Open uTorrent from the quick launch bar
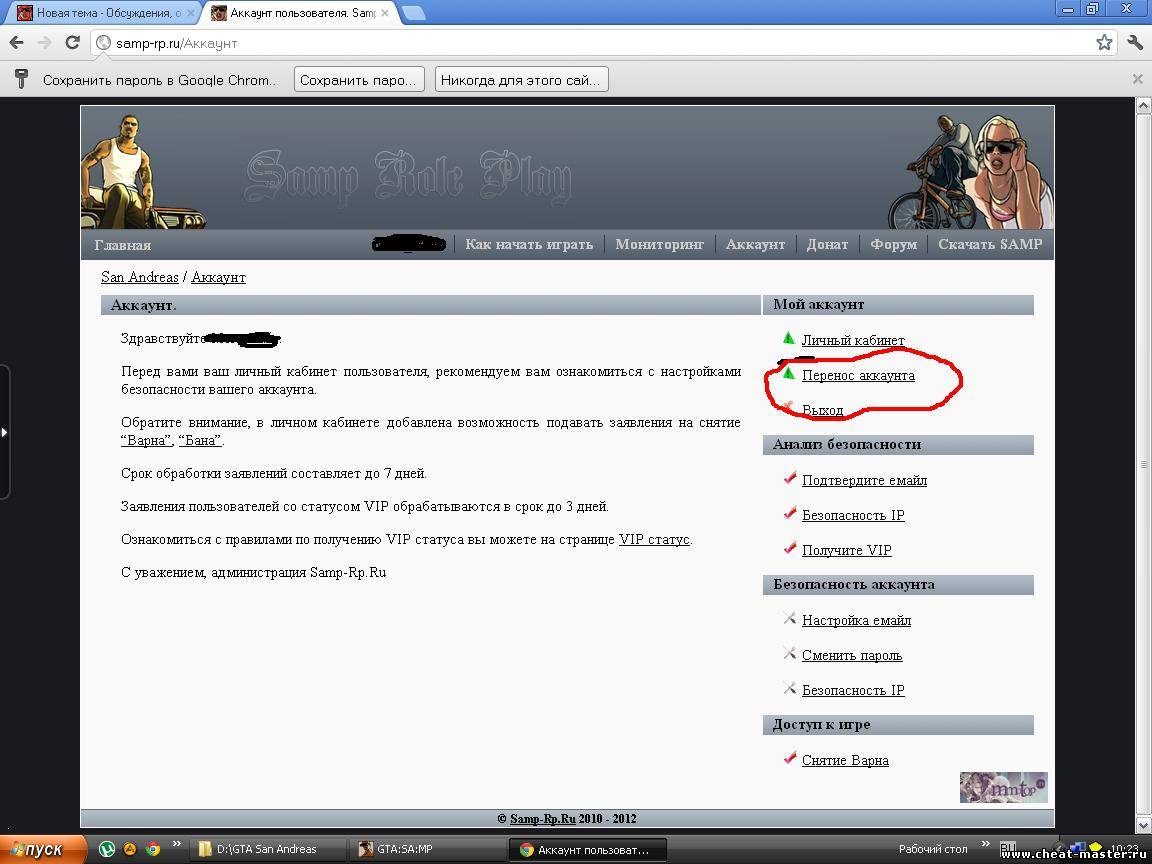Screen dimensions: 1152x864 (x=107, y=849)
